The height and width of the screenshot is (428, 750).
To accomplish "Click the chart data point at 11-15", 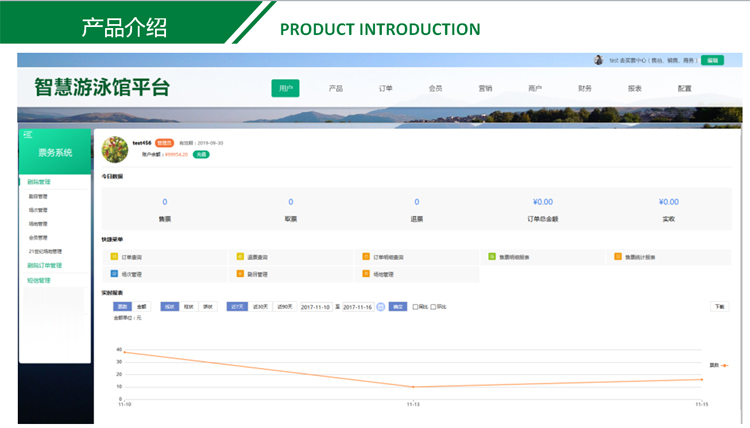I will (702, 379).
